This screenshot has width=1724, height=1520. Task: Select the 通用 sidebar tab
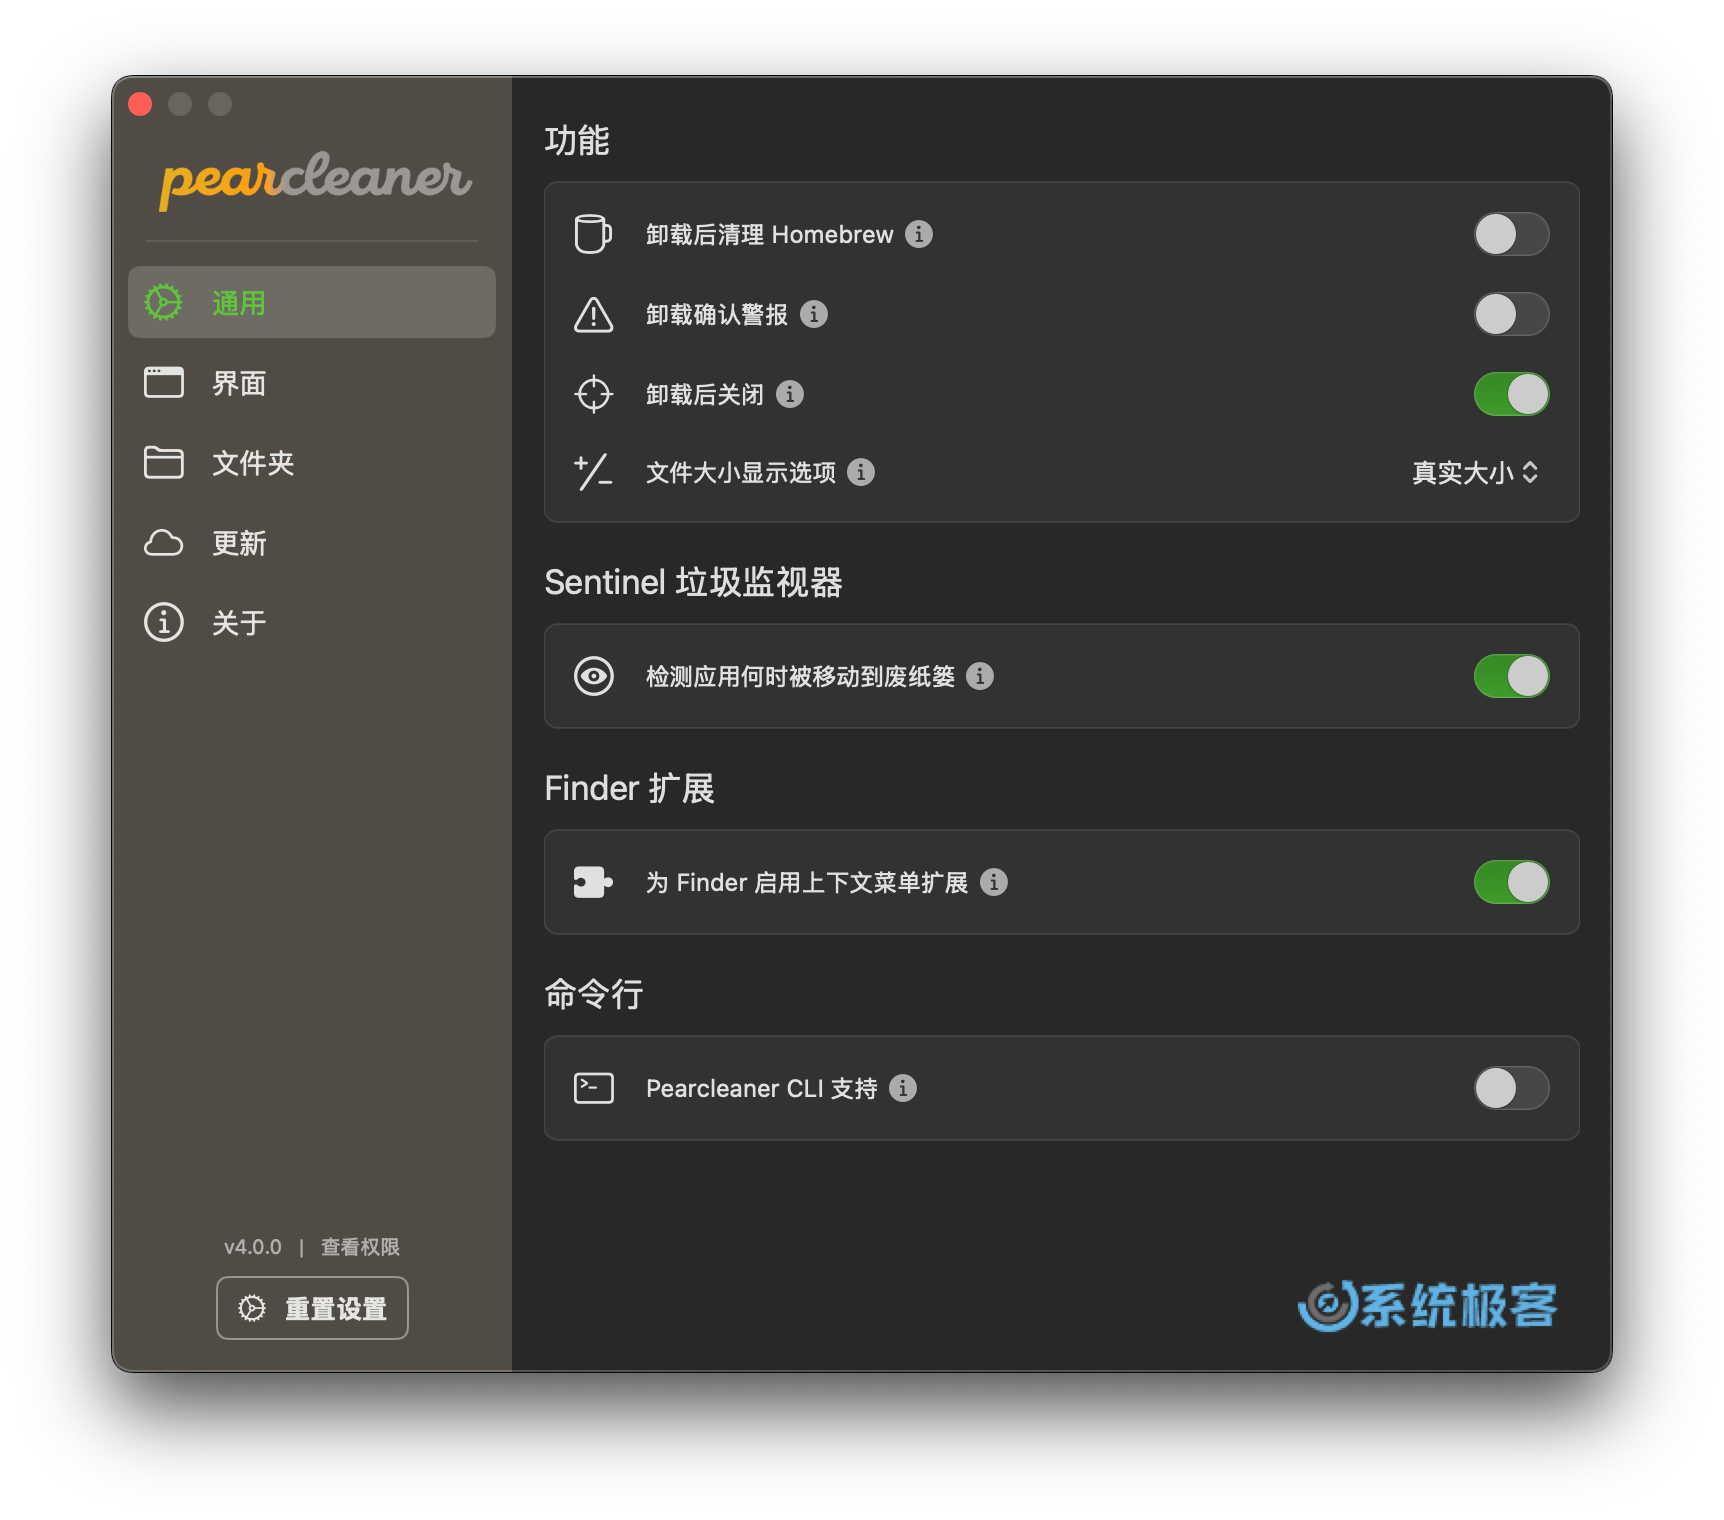[x=312, y=302]
